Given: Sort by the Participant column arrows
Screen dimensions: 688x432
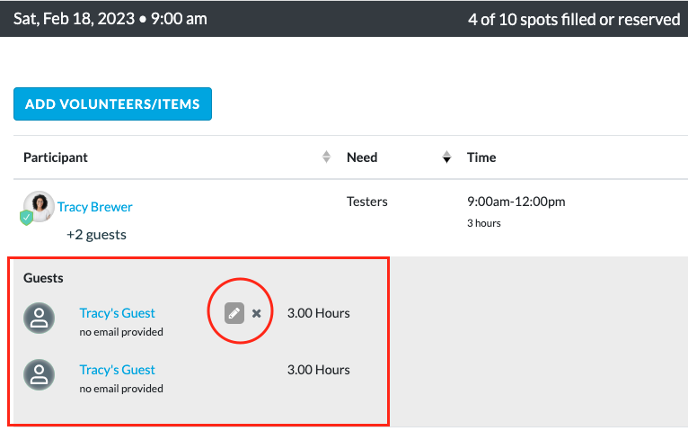Looking at the screenshot, I should [x=326, y=157].
